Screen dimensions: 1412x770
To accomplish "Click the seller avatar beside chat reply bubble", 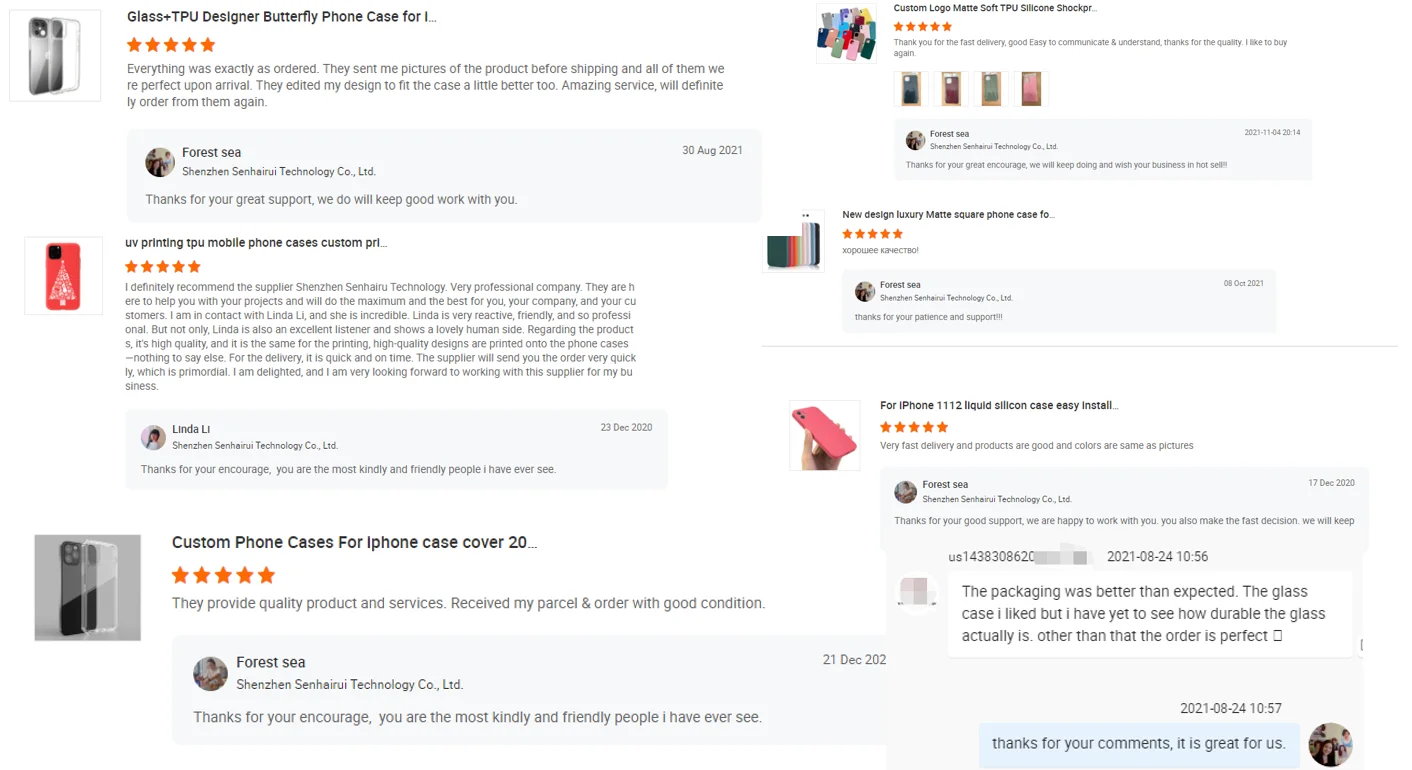I will click(x=1330, y=744).
